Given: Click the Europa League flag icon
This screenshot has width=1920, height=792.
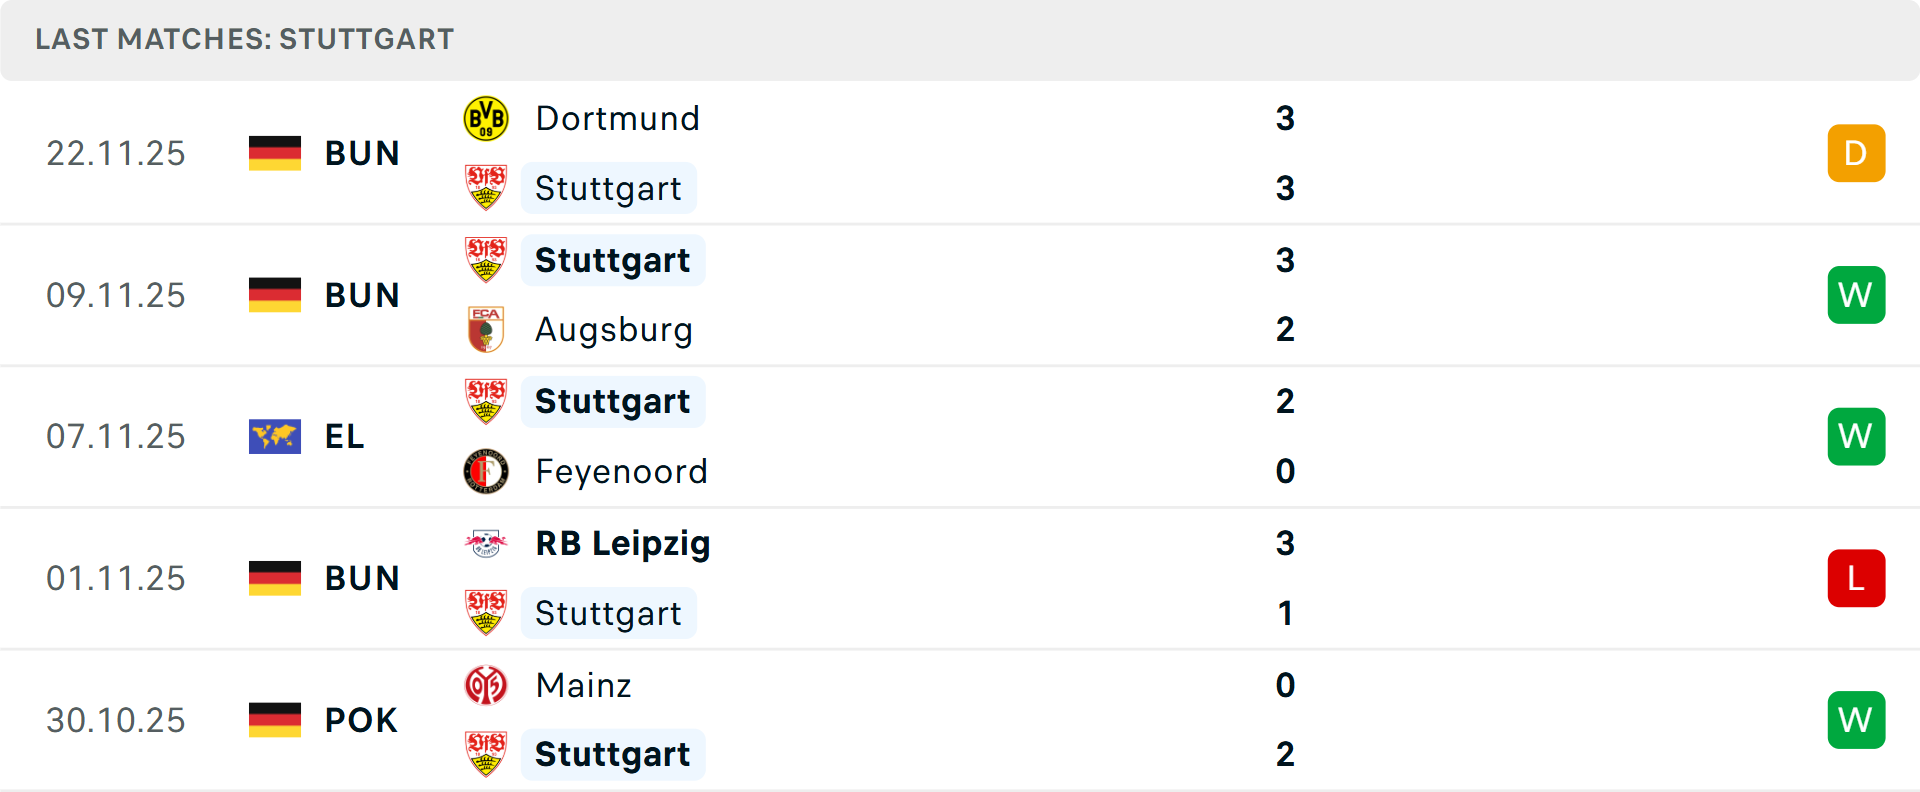Looking at the screenshot, I should coord(275,437).
